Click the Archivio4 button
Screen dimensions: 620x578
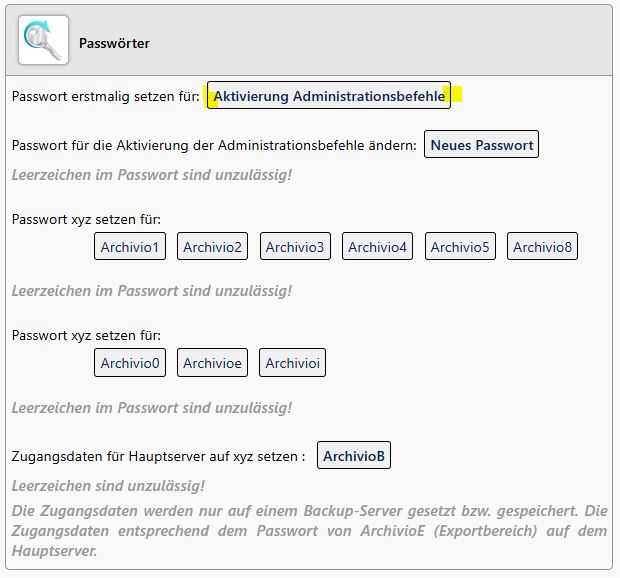tap(377, 247)
